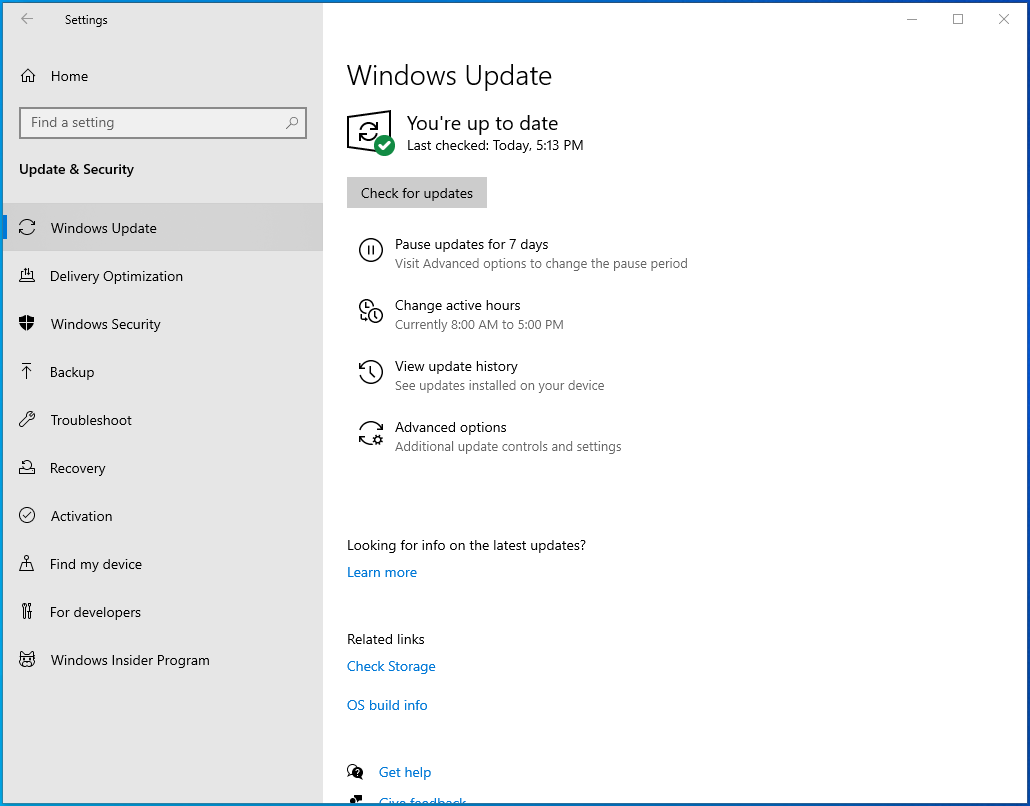Open the OS build info link

tap(387, 705)
